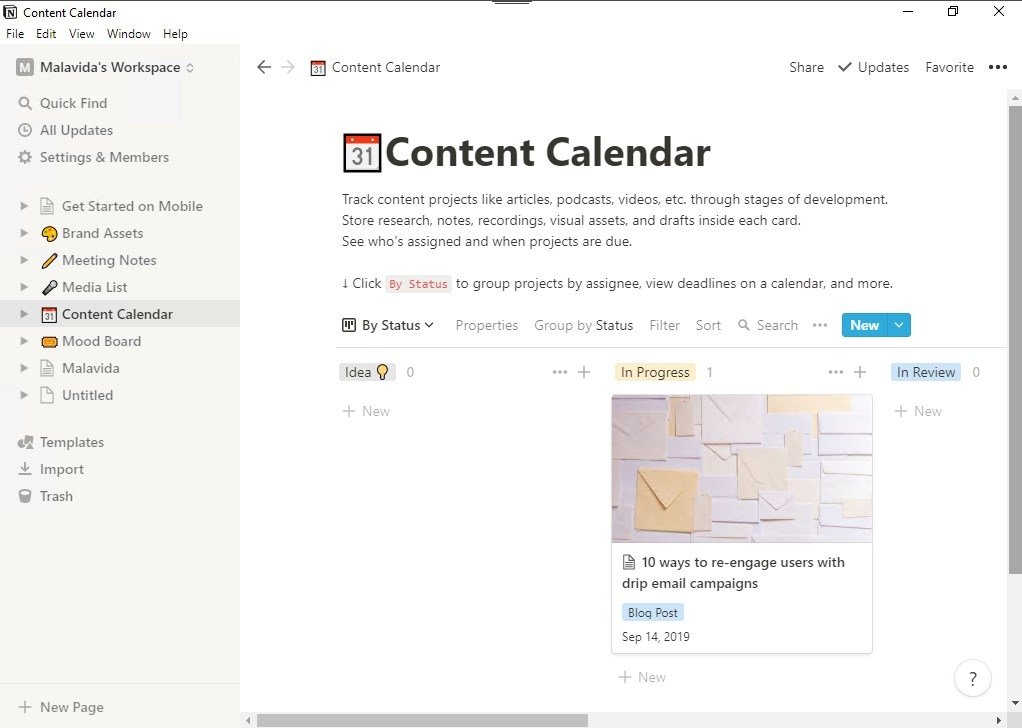The height and width of the screenshot is (728, 1022).
Task: Click the Settings & Members gear icon
Action: 25,157
